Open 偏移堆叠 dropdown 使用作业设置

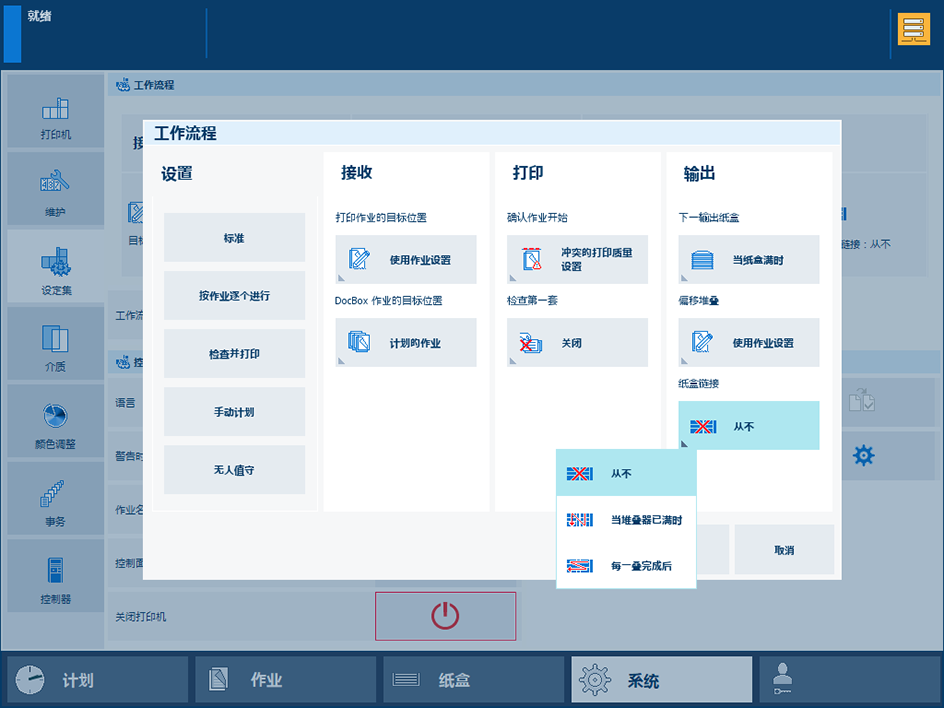749,343
